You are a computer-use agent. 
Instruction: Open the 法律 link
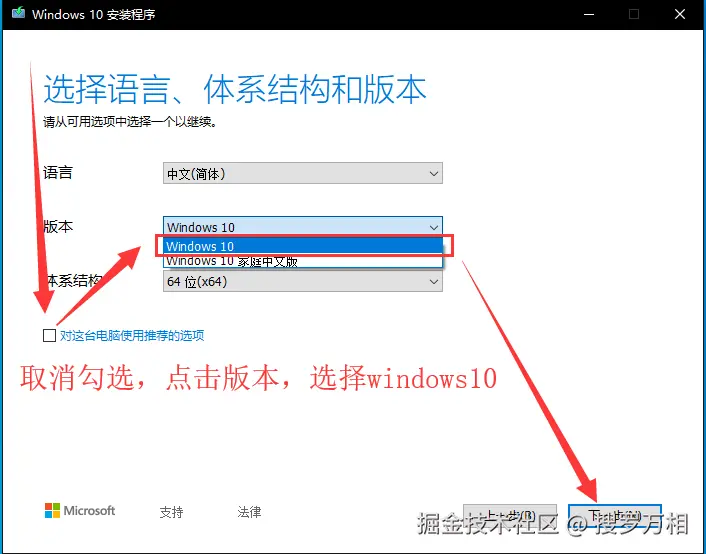(249, 512)
